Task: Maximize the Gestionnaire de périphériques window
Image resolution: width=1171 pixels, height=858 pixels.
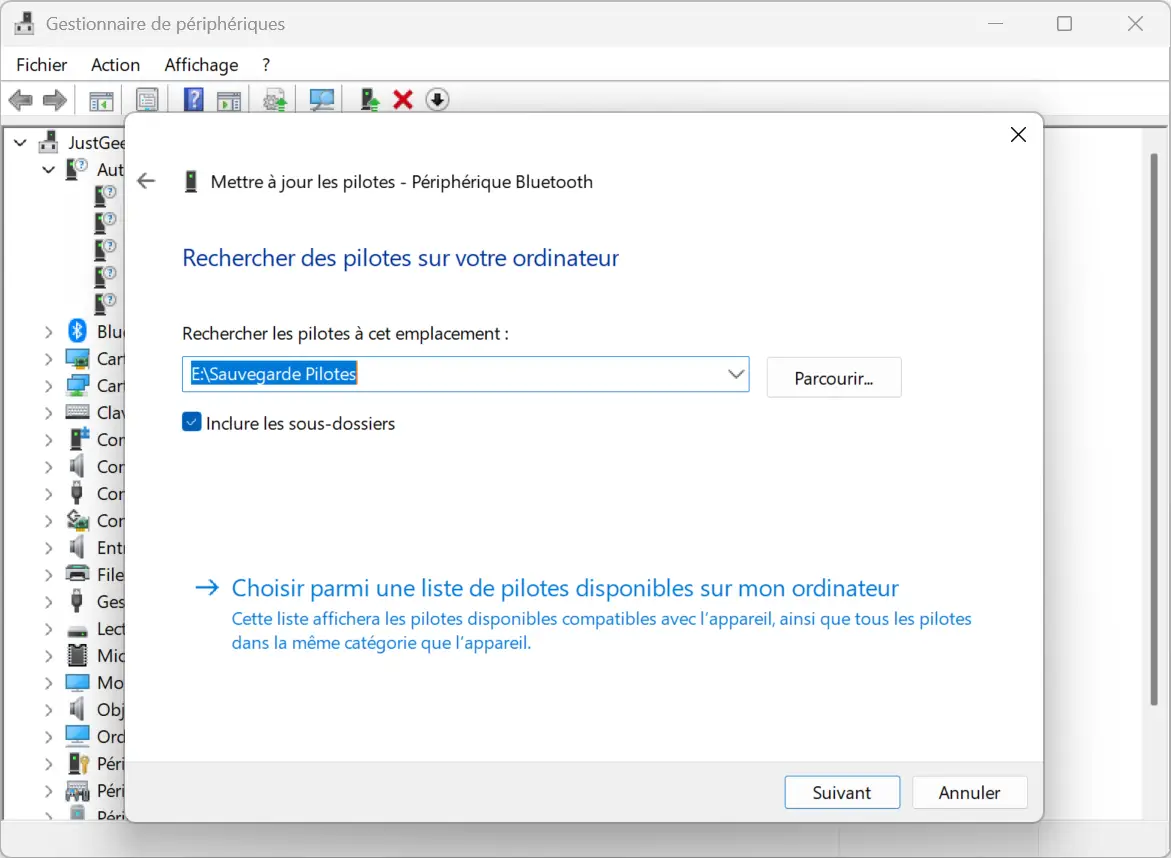Action: click(x=1064, y=24)
